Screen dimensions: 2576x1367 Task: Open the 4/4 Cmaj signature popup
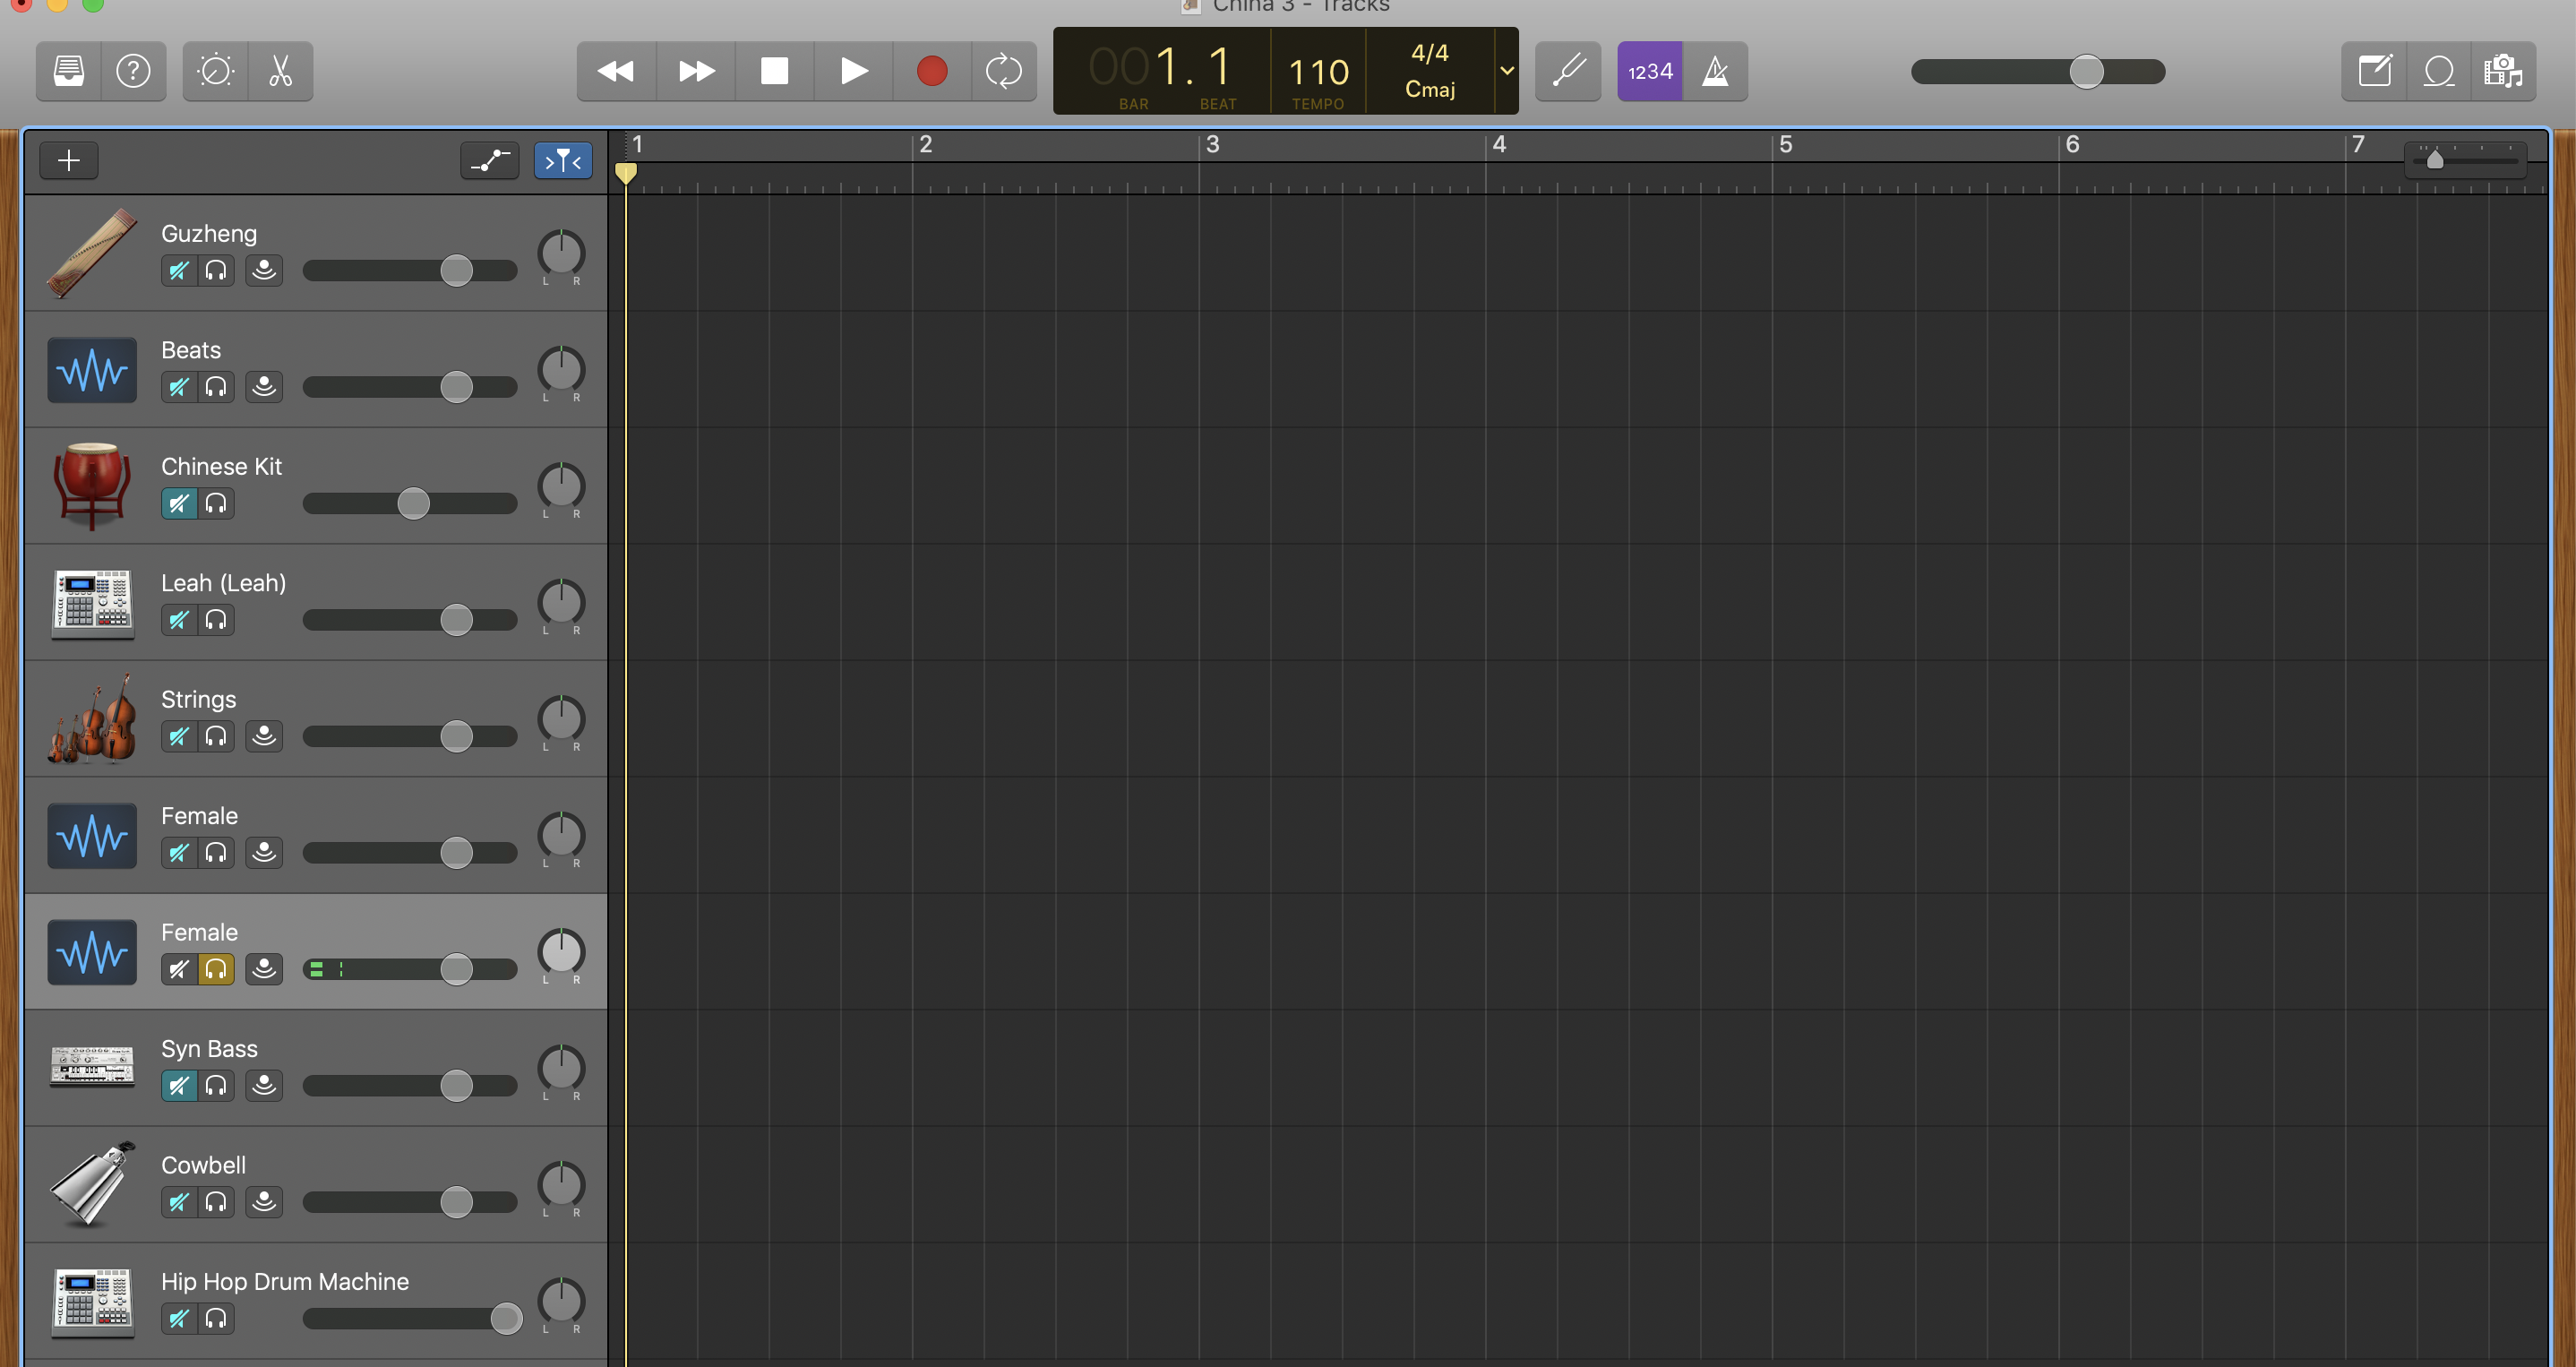pyautogui.click(x=1429, y=71)
